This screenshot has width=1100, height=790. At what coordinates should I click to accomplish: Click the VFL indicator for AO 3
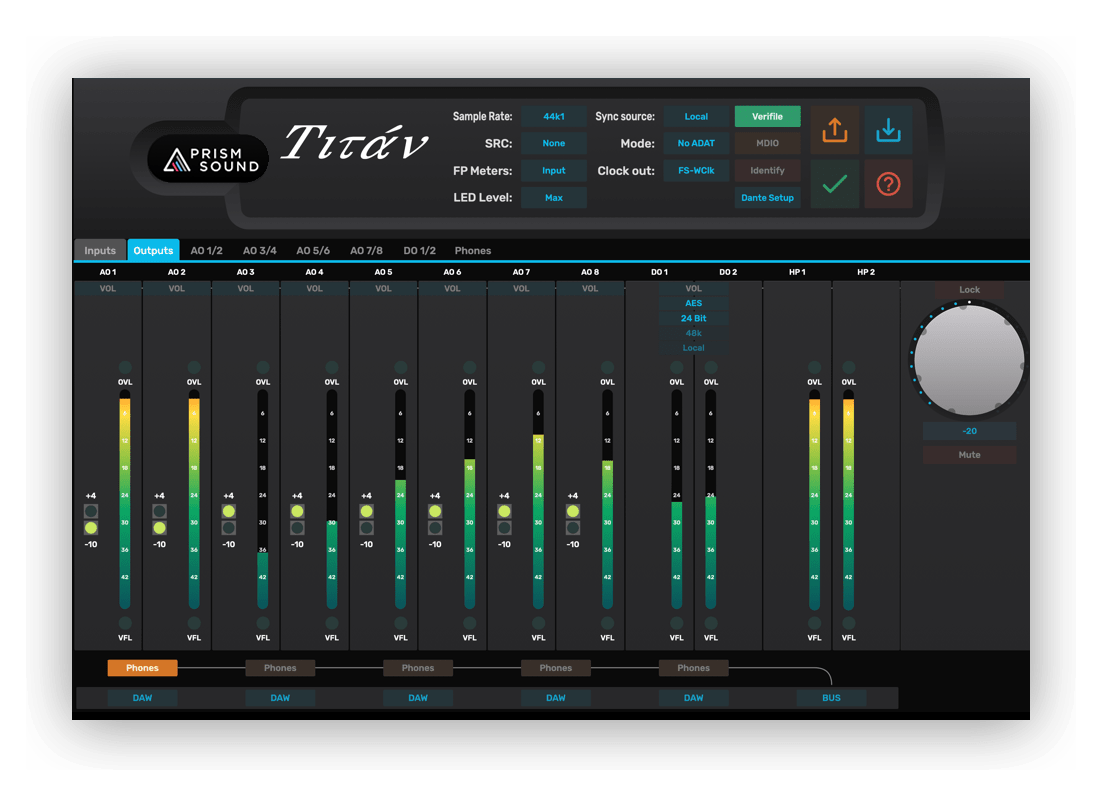(x=262, y=623)
